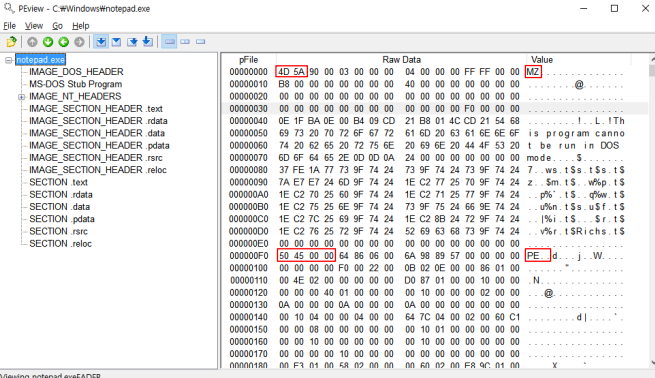Expand the IMAGE_NT_HEADERS node
The width and height of the screenshot is (655, 378).
tap(21, 97)
